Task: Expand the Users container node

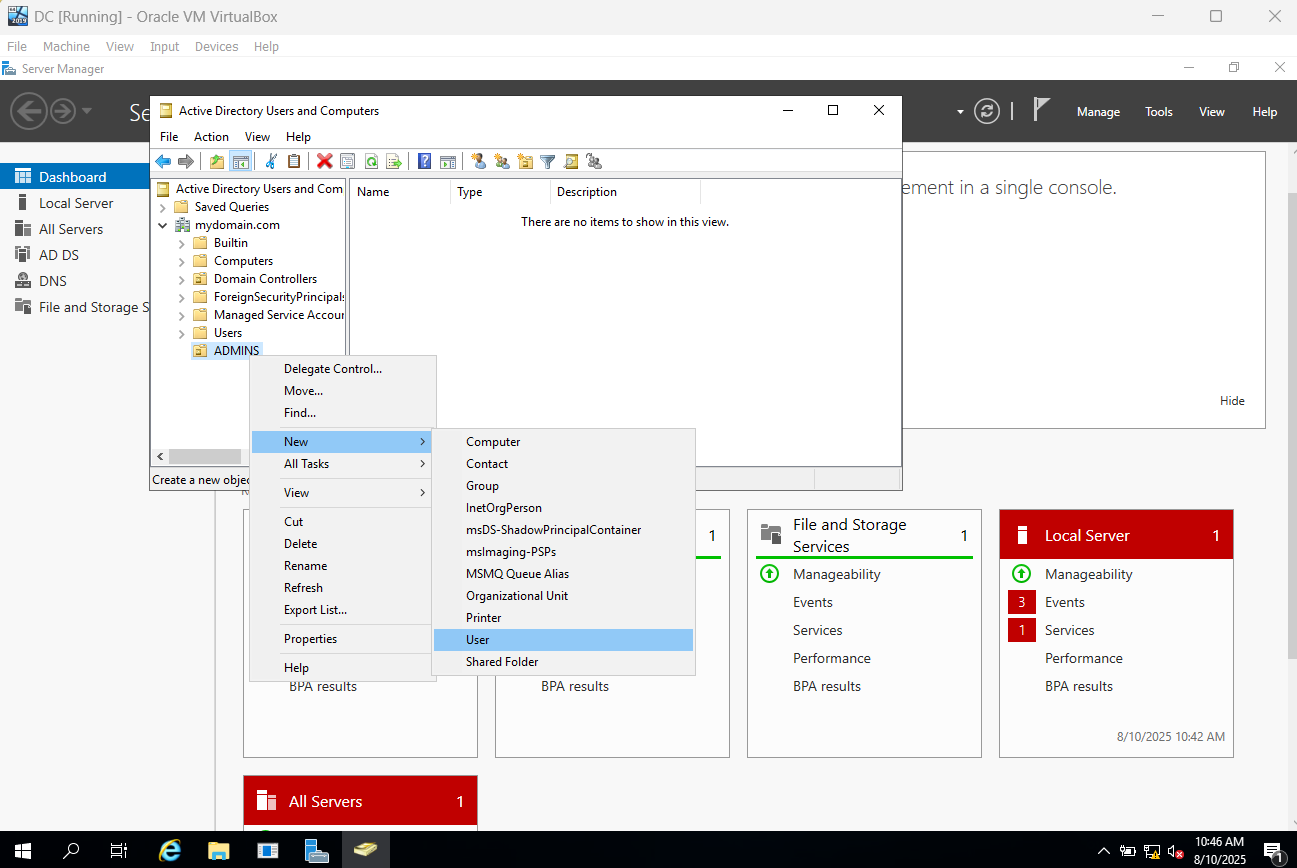Action: (181, 333)
